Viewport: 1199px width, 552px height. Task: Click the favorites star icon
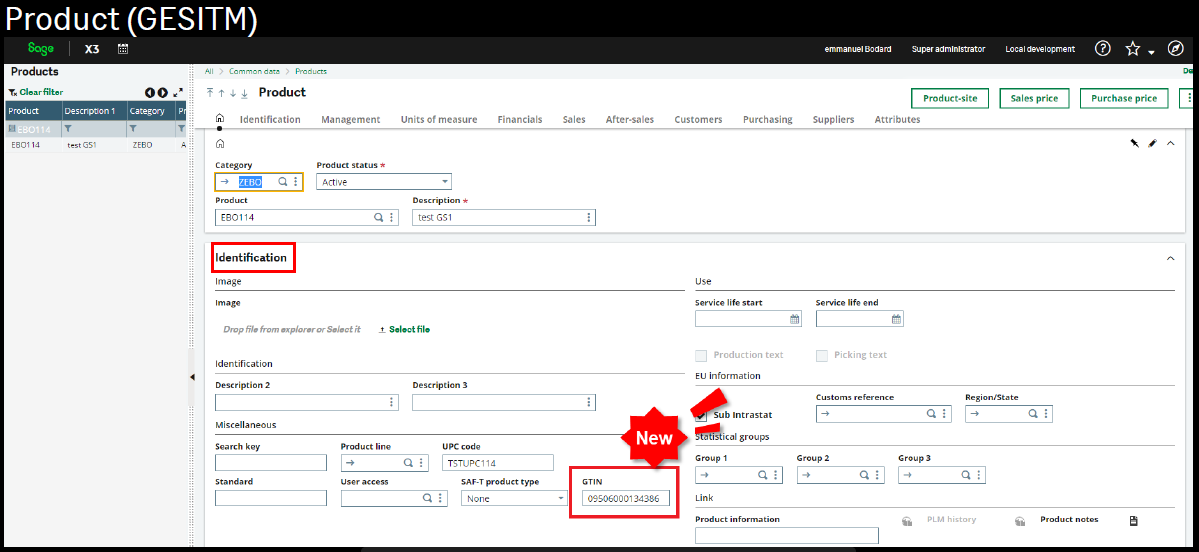click(x=1132, y=49)
